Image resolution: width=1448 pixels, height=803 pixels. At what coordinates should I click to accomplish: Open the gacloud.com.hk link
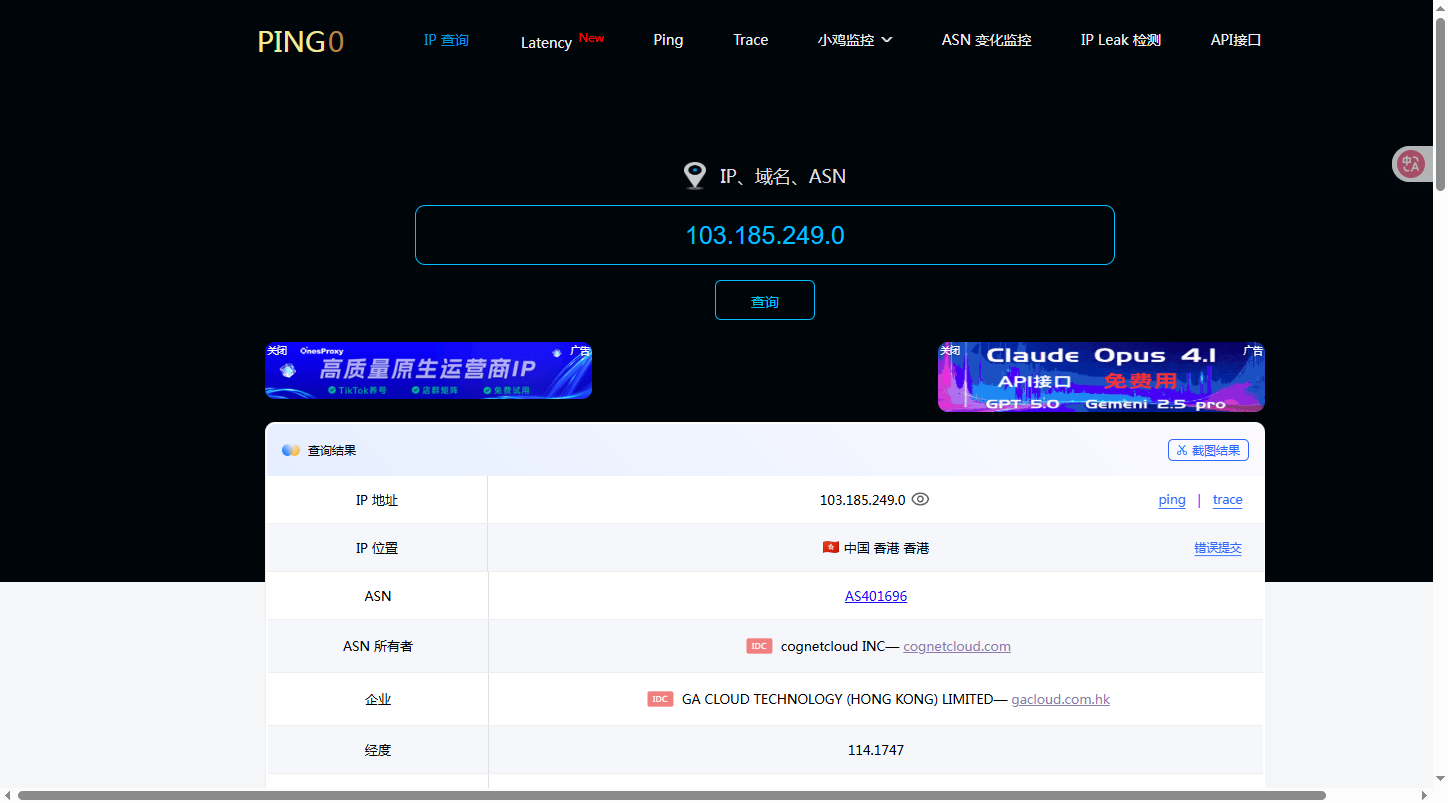coord(1061,699)
